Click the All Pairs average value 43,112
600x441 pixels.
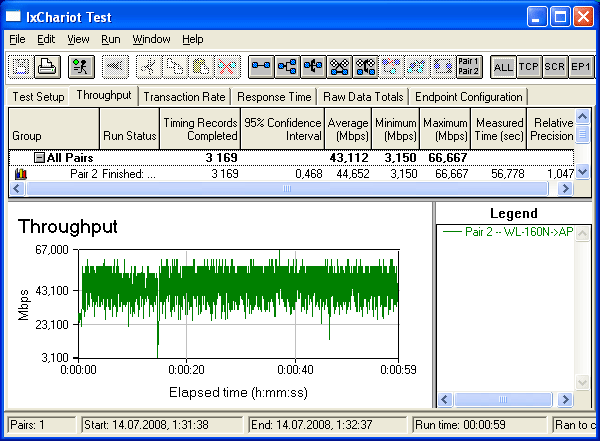coord(349,157)
